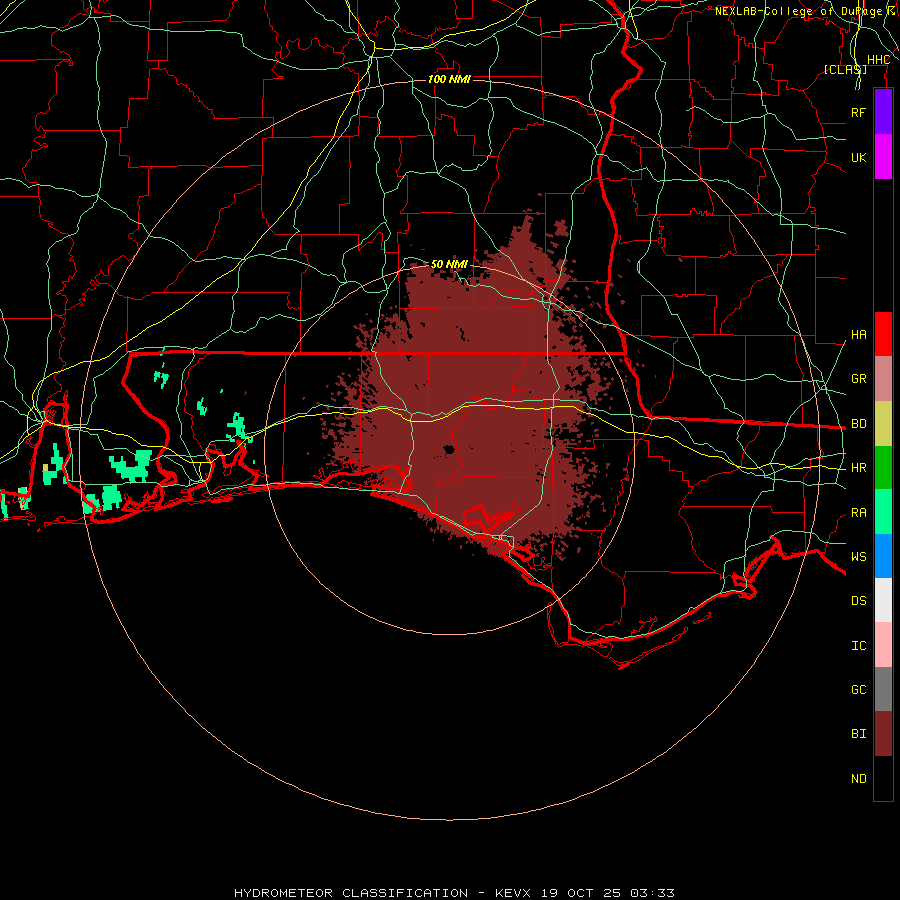Click the [CLAS] units label
900x900 pixels.
pos(845,70)
